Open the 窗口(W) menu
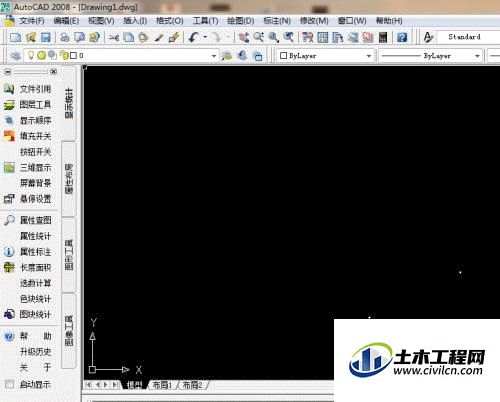The height and width of the screenshot is (402, 500). point(352,21)
